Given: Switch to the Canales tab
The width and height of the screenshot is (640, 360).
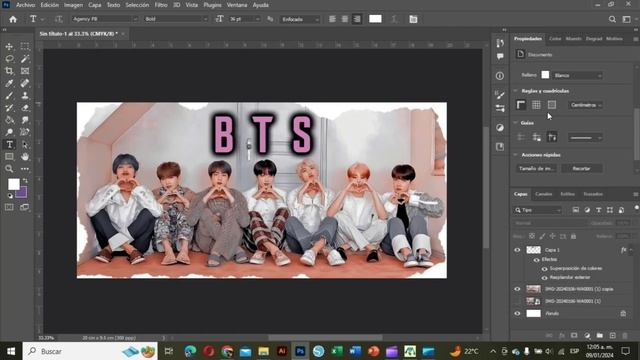Looking at the screenshot, I should point(543,194).
